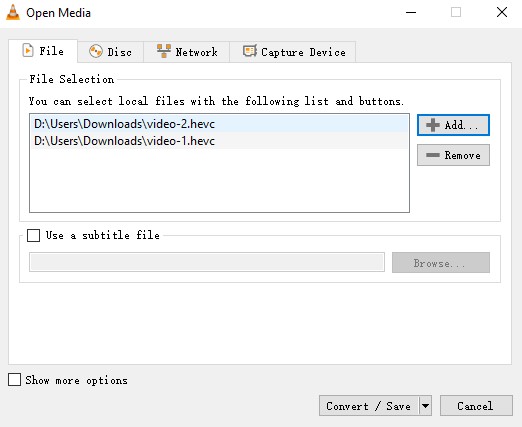This screenshot has height=427, width=522.
Task: Select the video-1.hevc file entry
Action: (219, 141)
